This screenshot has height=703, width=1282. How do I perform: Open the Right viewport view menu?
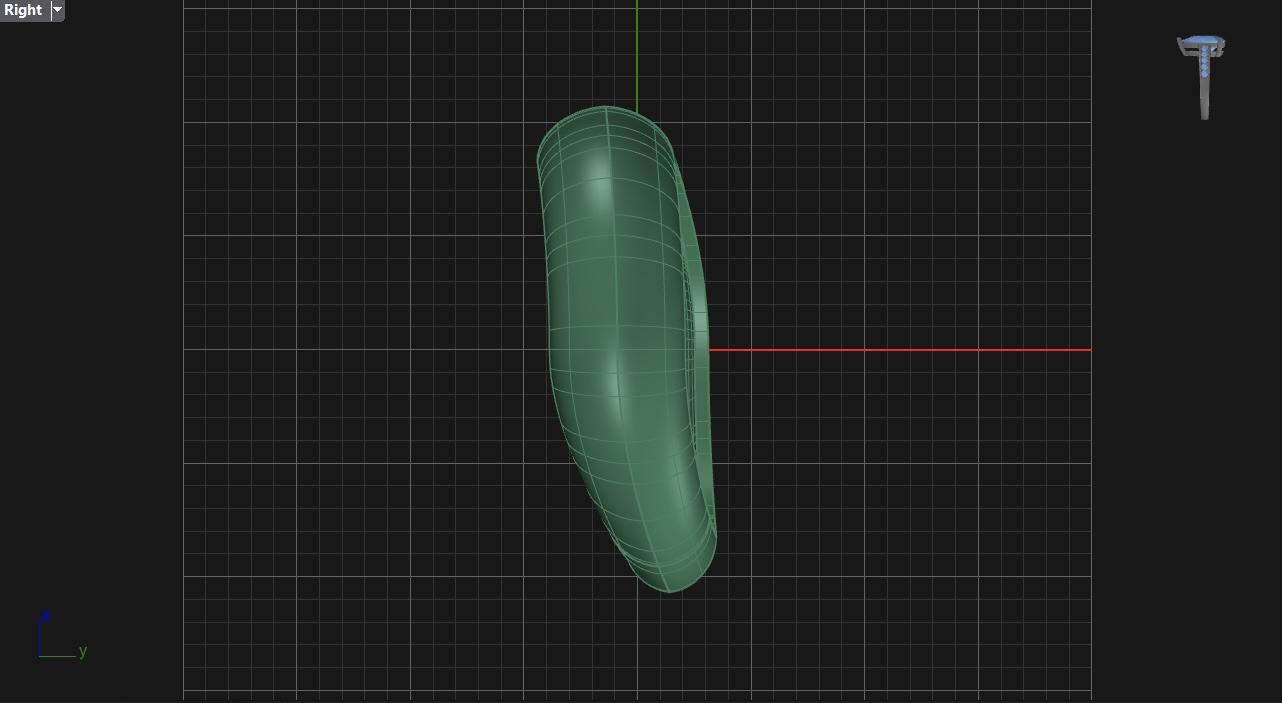(x=57, y=10)
